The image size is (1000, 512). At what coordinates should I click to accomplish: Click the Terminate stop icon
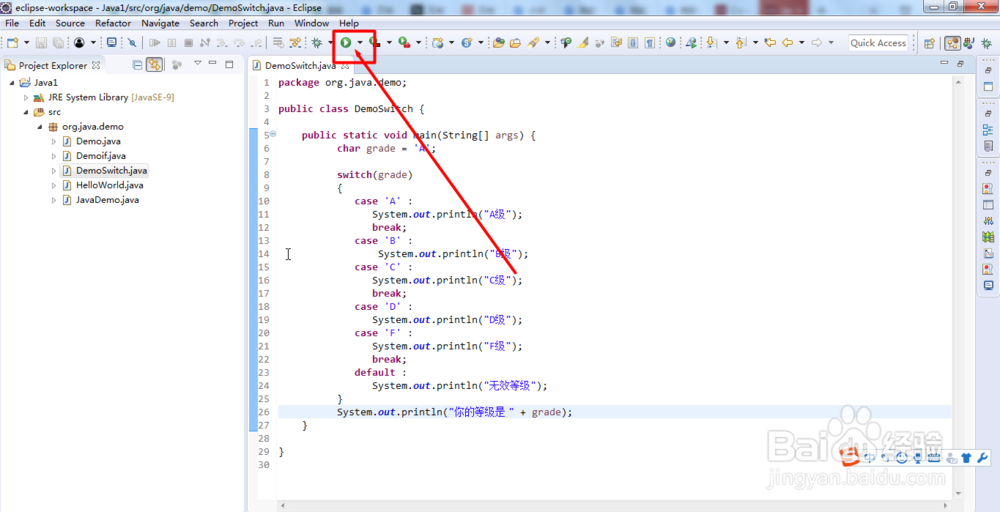coord(188,43)
